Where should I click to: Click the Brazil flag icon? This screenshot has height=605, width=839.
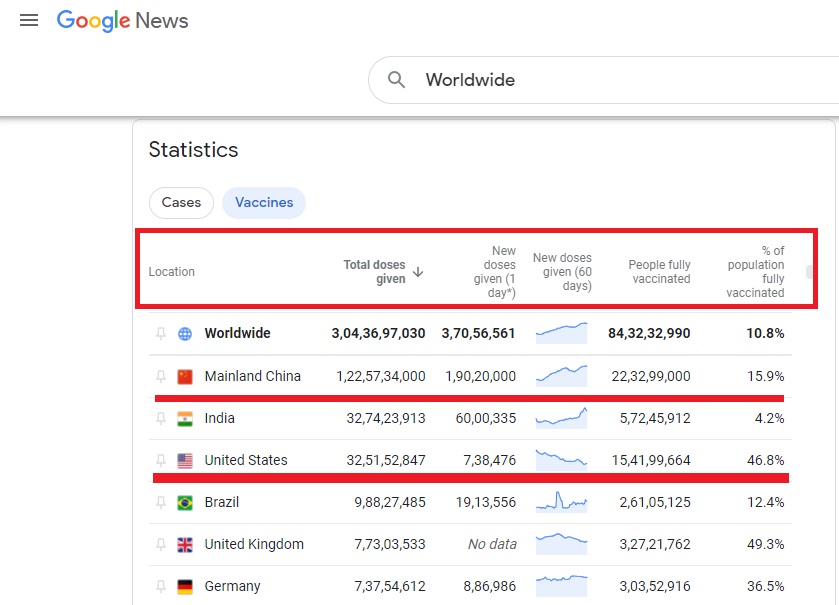click(185, 503)
